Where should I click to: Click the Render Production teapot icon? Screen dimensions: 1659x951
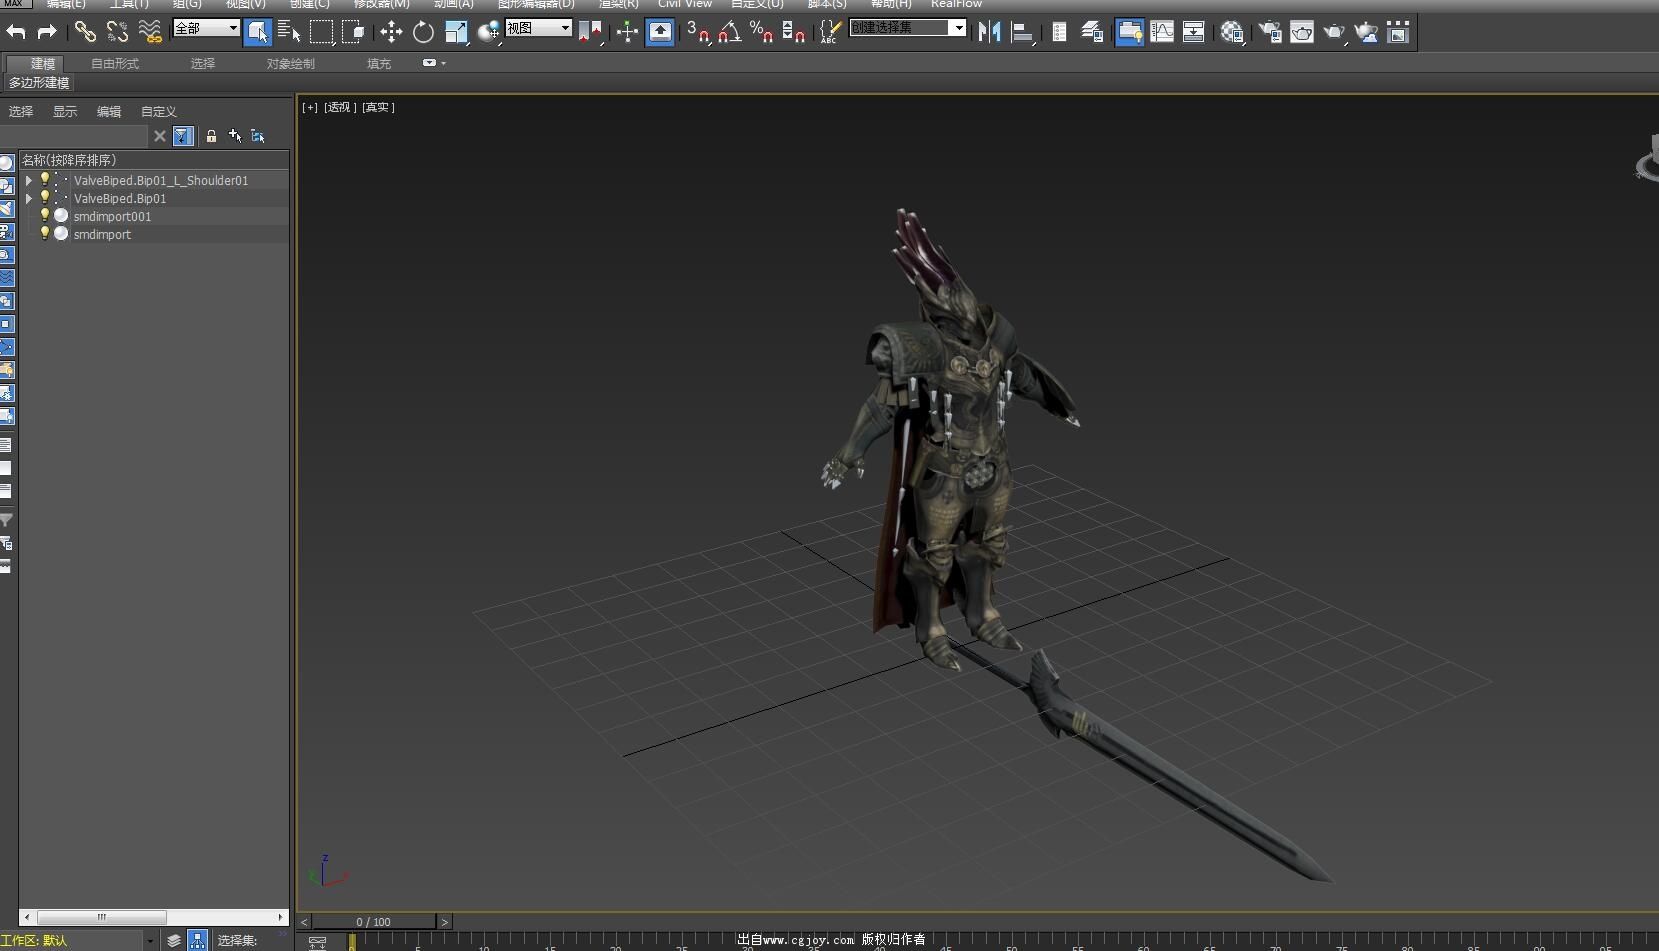[1334, 32]
